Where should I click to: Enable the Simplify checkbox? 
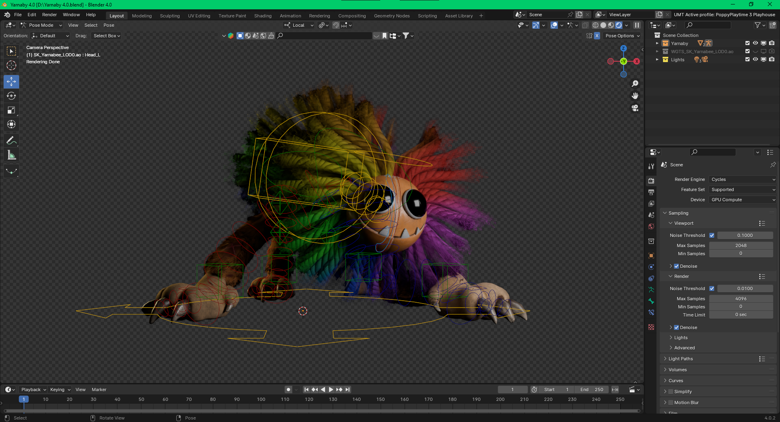pos(671,392)
